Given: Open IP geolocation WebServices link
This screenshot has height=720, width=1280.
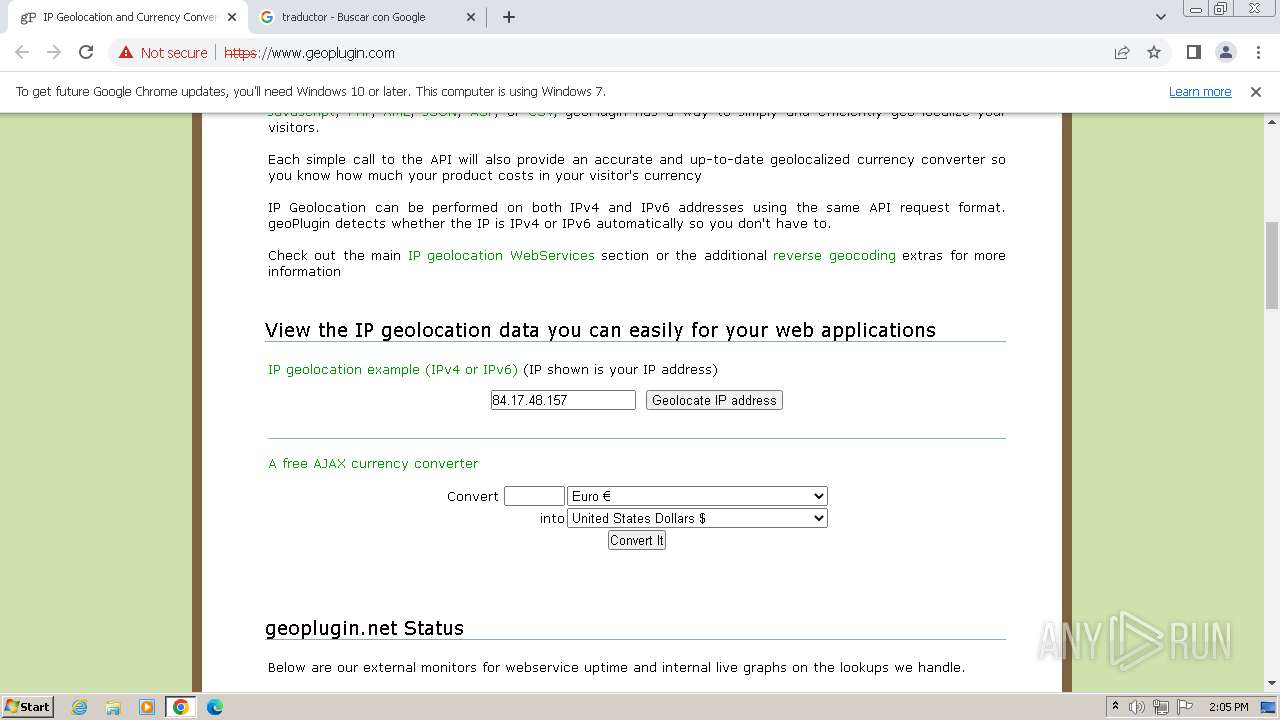Looking at the screenshot, I should pyautogui.click(x=501, y=256).
